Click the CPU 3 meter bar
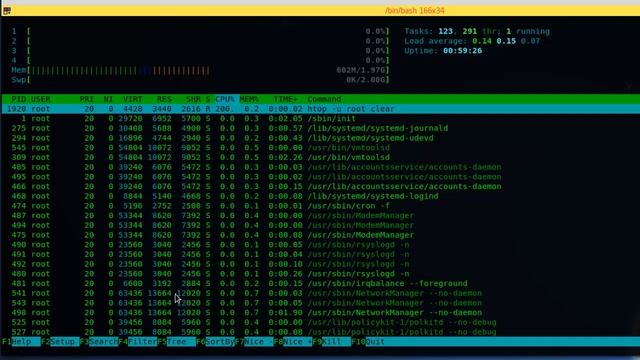 200,51
